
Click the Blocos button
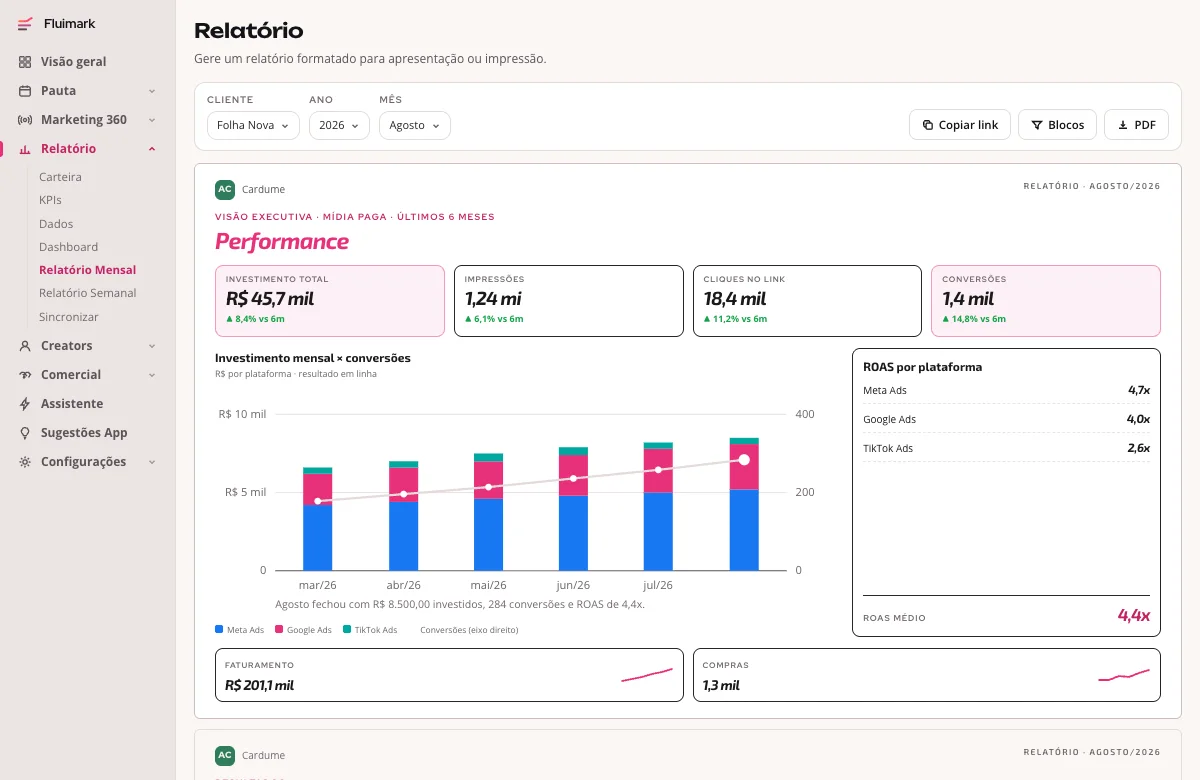tap(1057, 125)
